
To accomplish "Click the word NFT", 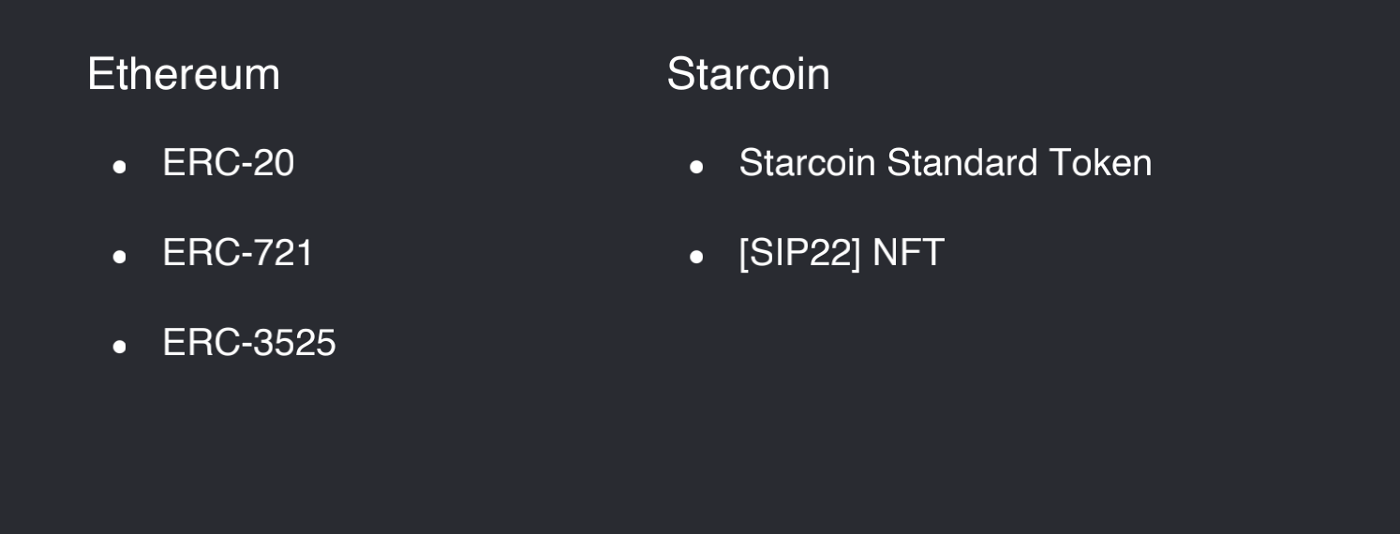I will point(908,252).
